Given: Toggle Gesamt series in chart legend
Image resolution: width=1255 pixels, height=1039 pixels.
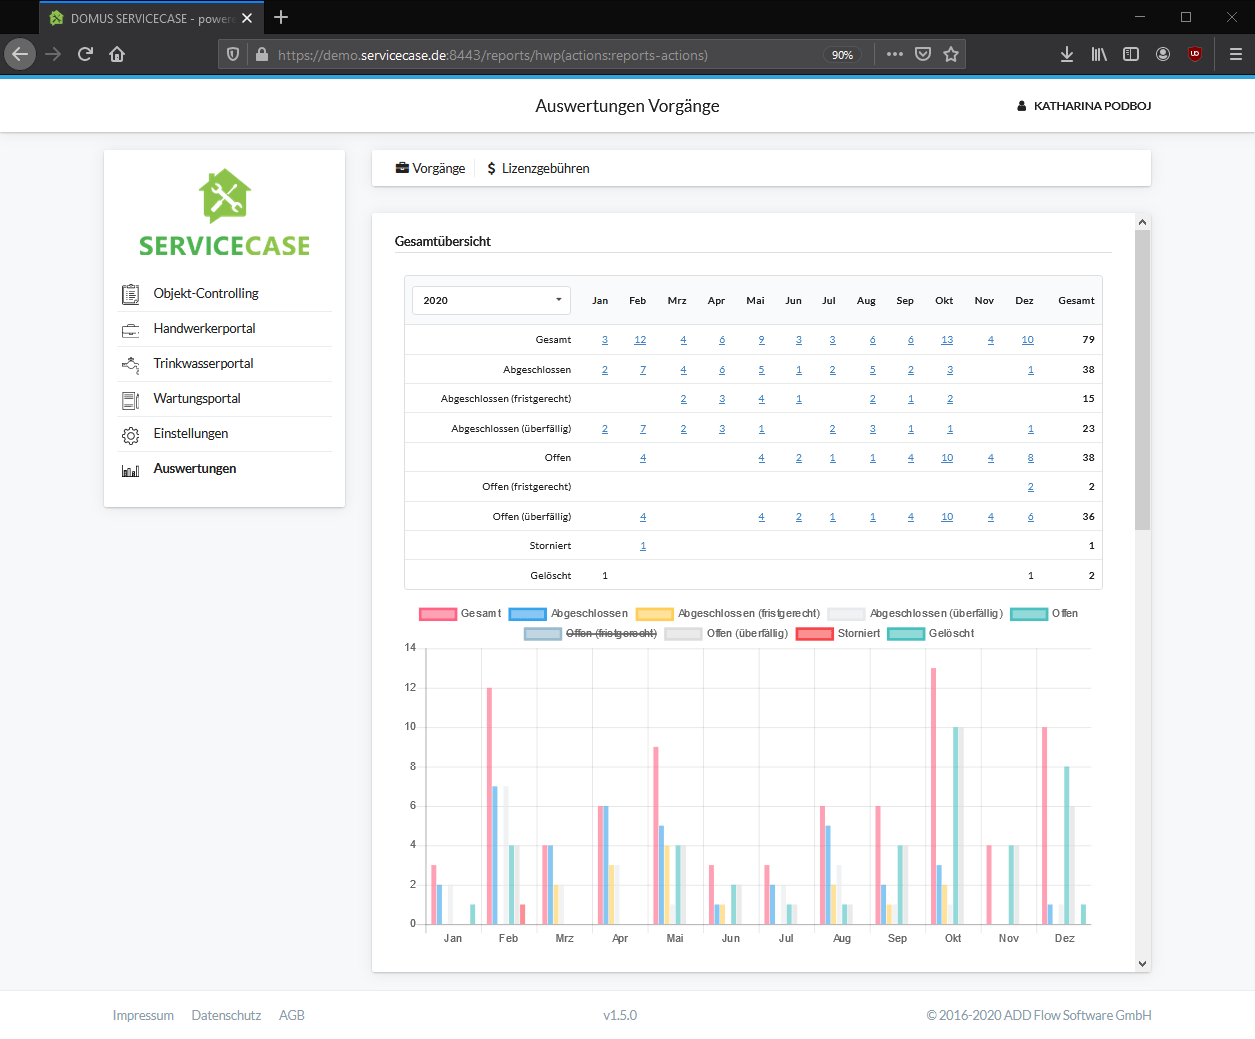Looking at the screenshot, I should 460,614.
